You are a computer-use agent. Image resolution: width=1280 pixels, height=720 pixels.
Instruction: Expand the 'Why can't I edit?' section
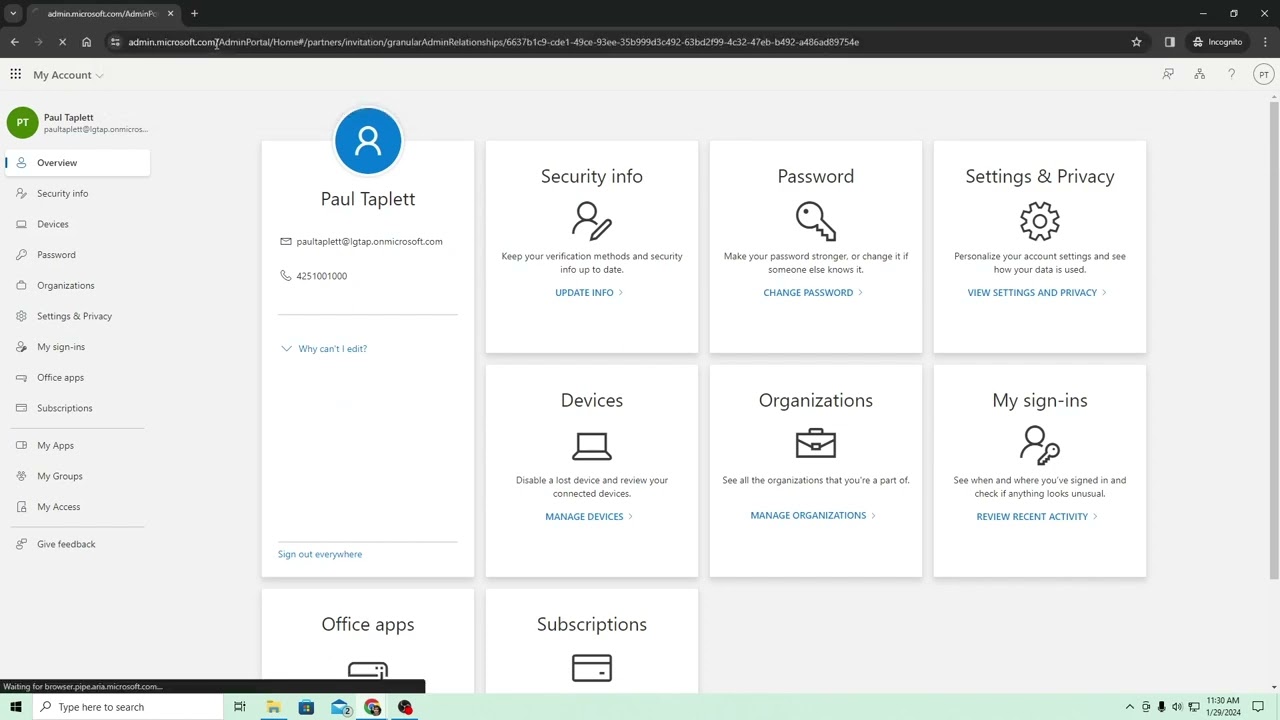pos(324,349)
